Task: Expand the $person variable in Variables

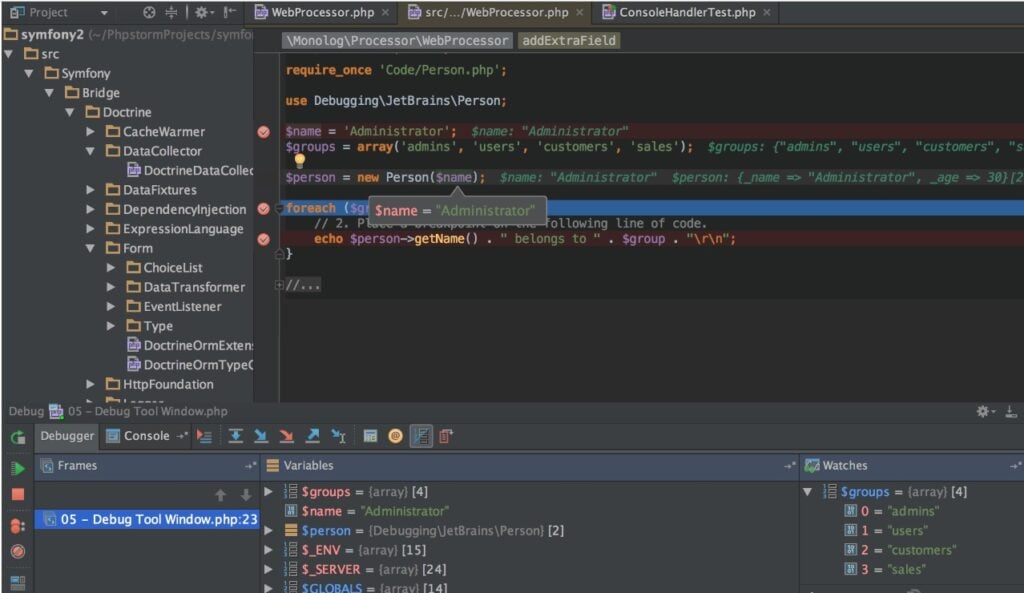Action: coord(268,530)
